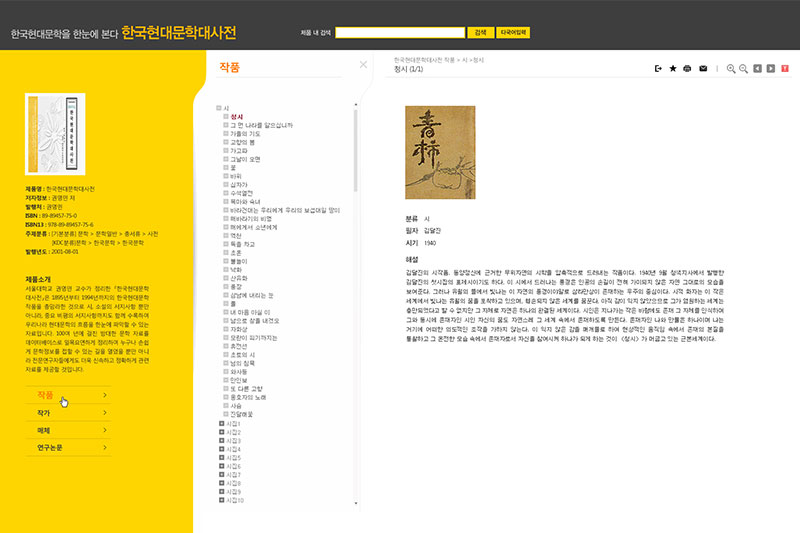Select the 진달래꽃 tree item
Viewport: 800px width, 533px height.
[241, 414]
